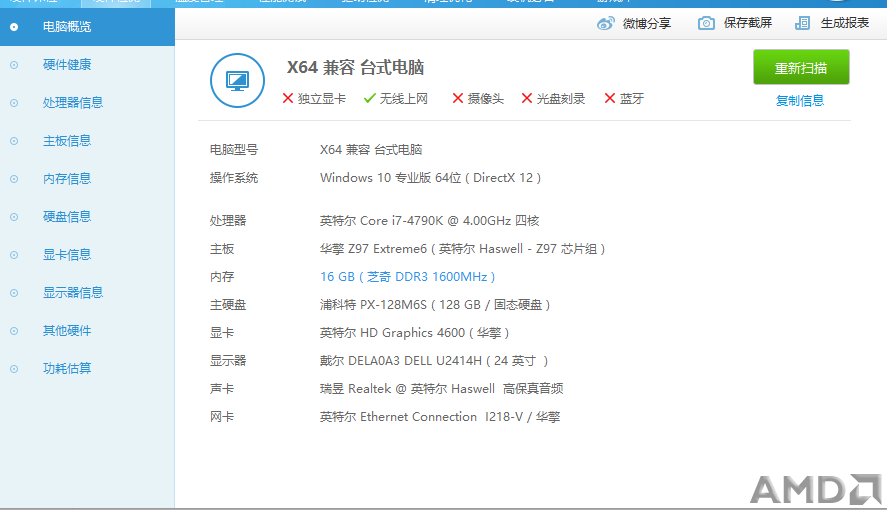Click the bullet icon beside 处理器信息
Image resolution: width=887 pixels, height=510 pixels.
pos(14,103)
